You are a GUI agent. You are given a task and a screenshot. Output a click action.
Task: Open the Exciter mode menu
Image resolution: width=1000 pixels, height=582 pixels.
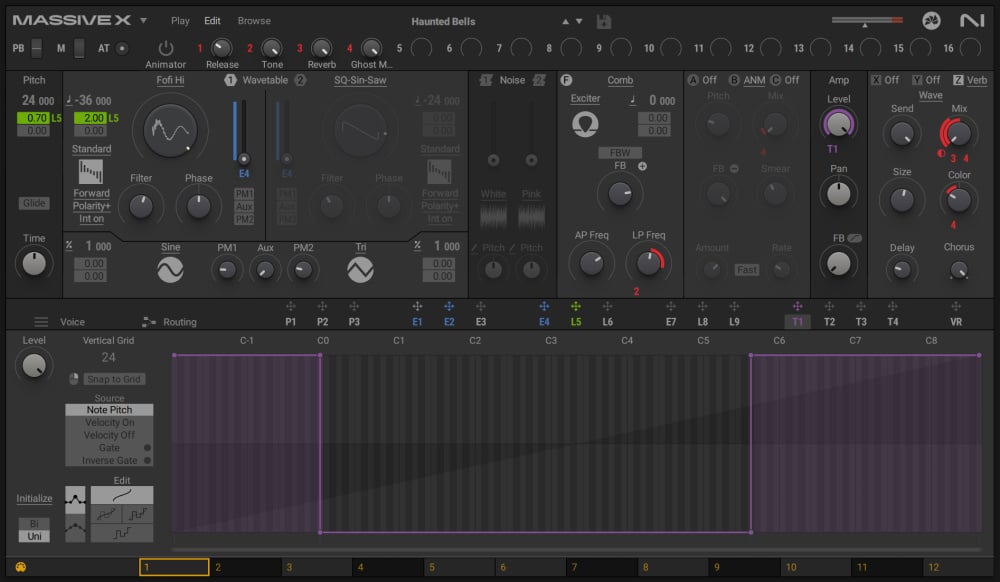(585, 98)
